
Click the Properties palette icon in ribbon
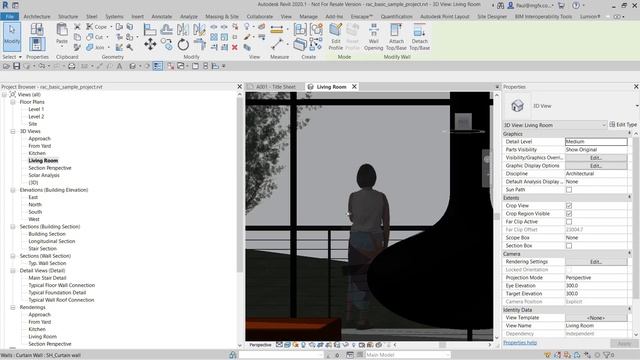[x=37, y=44]
